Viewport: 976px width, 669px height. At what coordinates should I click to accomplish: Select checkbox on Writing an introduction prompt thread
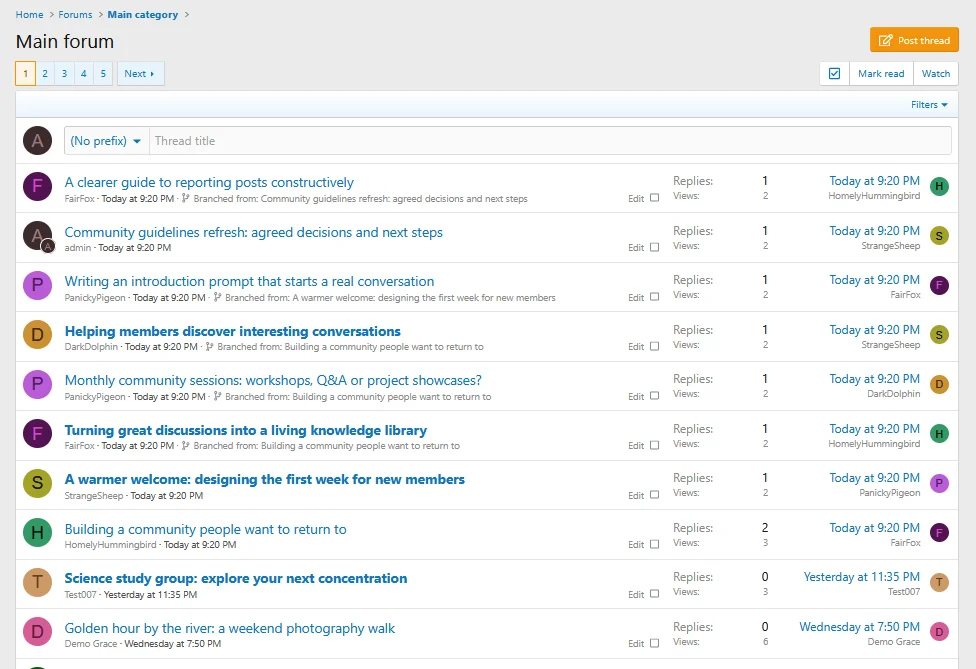654,297
